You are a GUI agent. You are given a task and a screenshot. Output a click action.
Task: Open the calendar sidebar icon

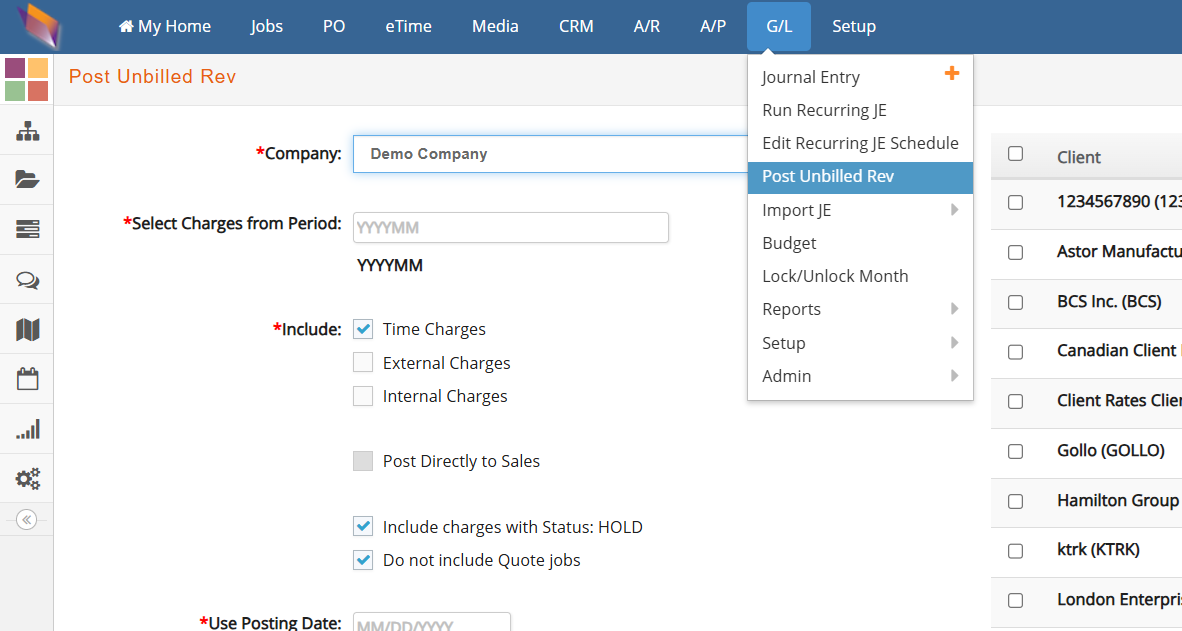[x=28, y=378]
